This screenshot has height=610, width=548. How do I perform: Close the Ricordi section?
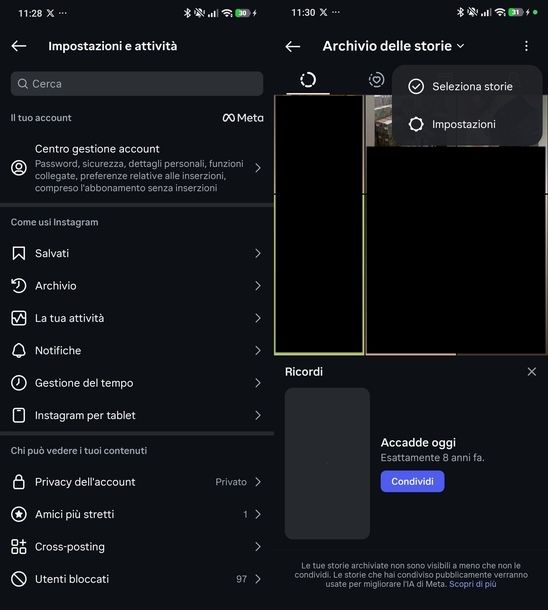[x=532, y=372]
